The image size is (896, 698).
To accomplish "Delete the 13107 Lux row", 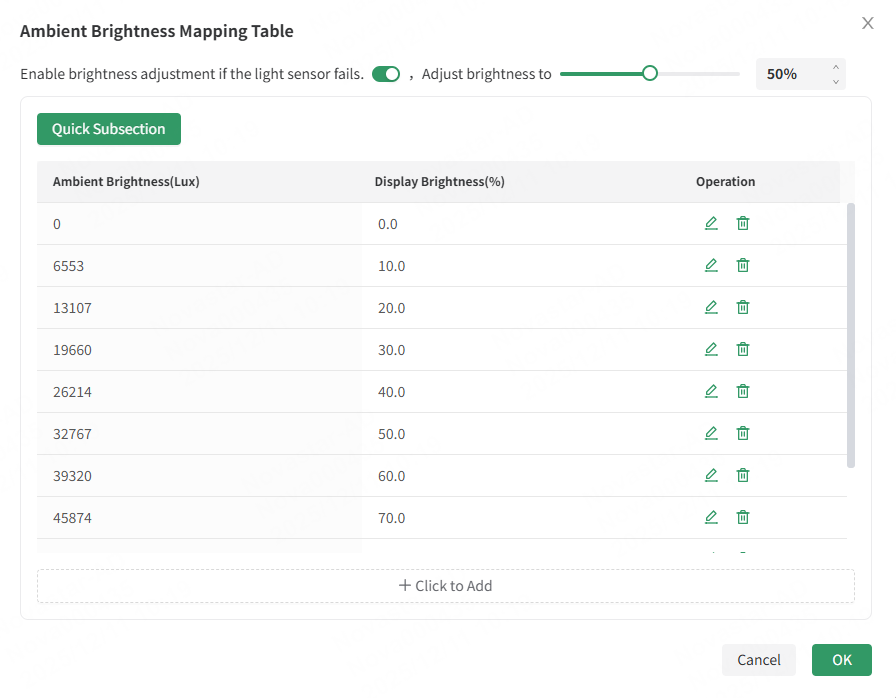I will coord(743,307).
